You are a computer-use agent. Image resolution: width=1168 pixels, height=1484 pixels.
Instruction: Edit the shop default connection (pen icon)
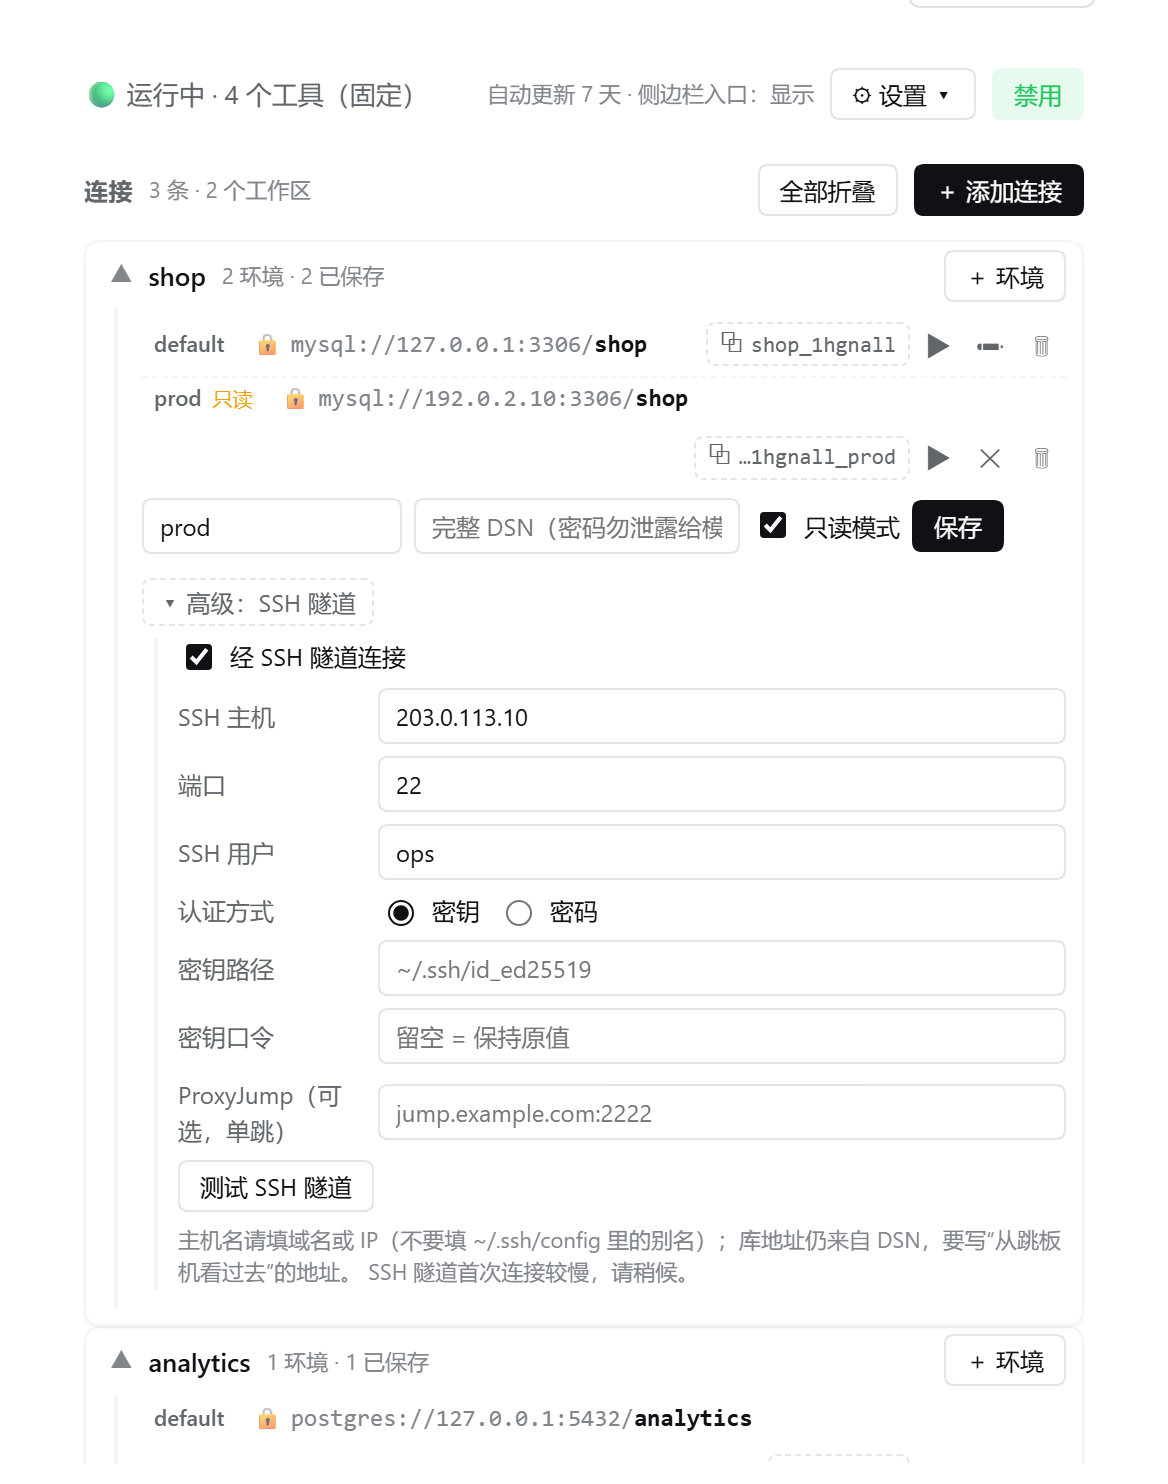point(990,346)
